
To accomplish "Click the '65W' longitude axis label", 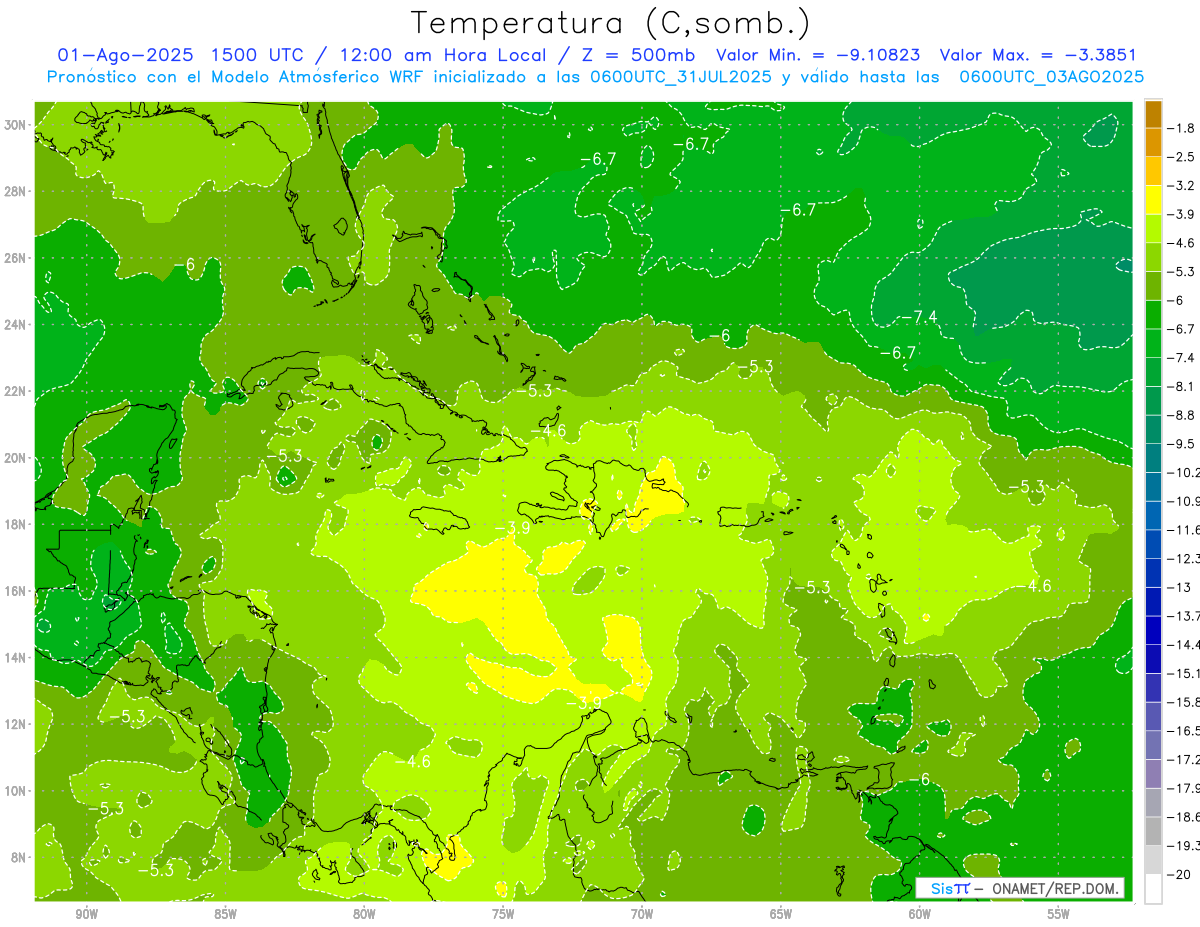I will click(x=781, y=914).
